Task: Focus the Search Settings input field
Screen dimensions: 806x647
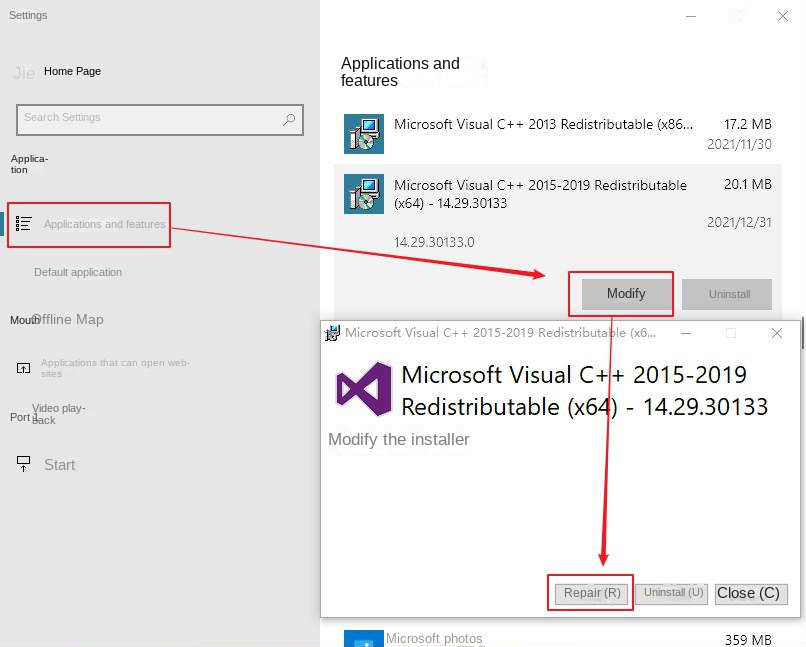Action: (x=148, y=119)
